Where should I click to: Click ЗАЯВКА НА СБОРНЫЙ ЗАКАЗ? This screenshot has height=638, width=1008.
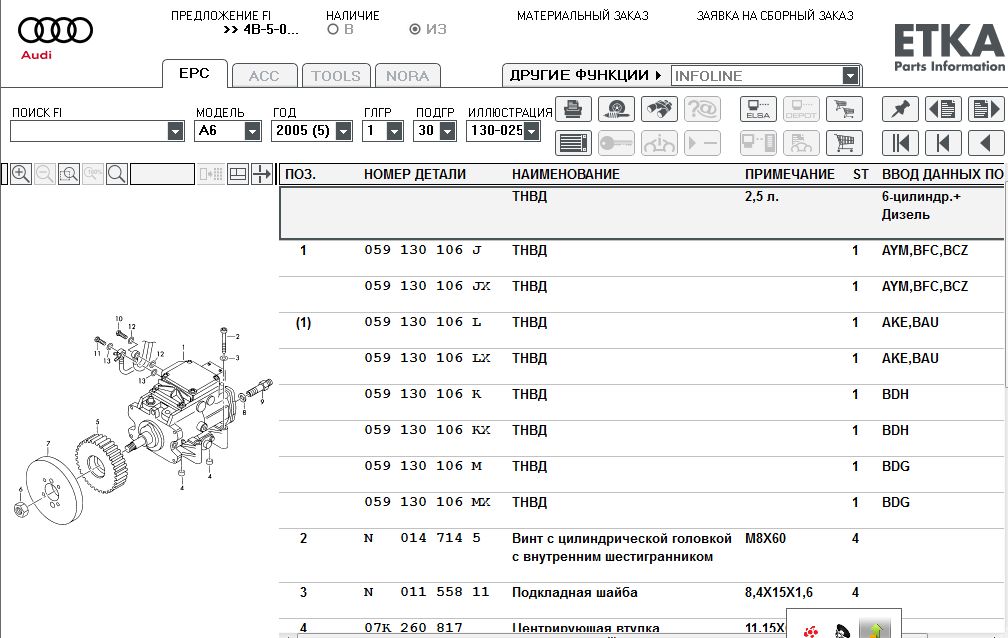click(775, 15)
